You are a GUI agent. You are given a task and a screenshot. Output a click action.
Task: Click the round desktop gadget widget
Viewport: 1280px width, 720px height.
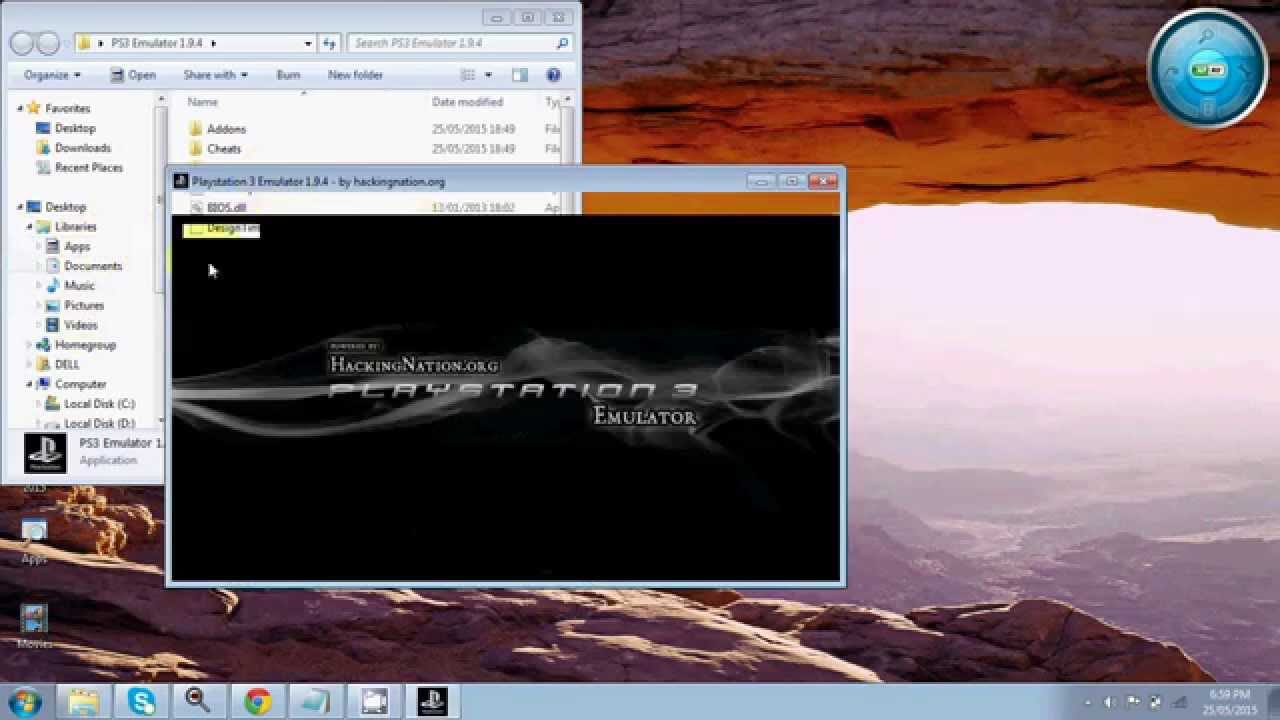1207,69
